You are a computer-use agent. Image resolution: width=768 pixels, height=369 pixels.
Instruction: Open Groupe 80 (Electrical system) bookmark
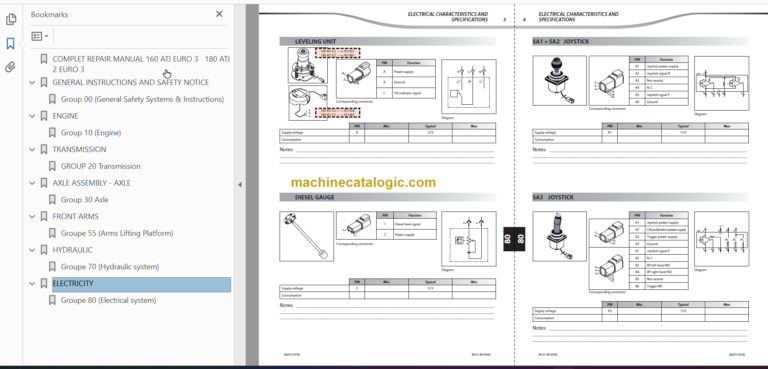click(108, 300)
